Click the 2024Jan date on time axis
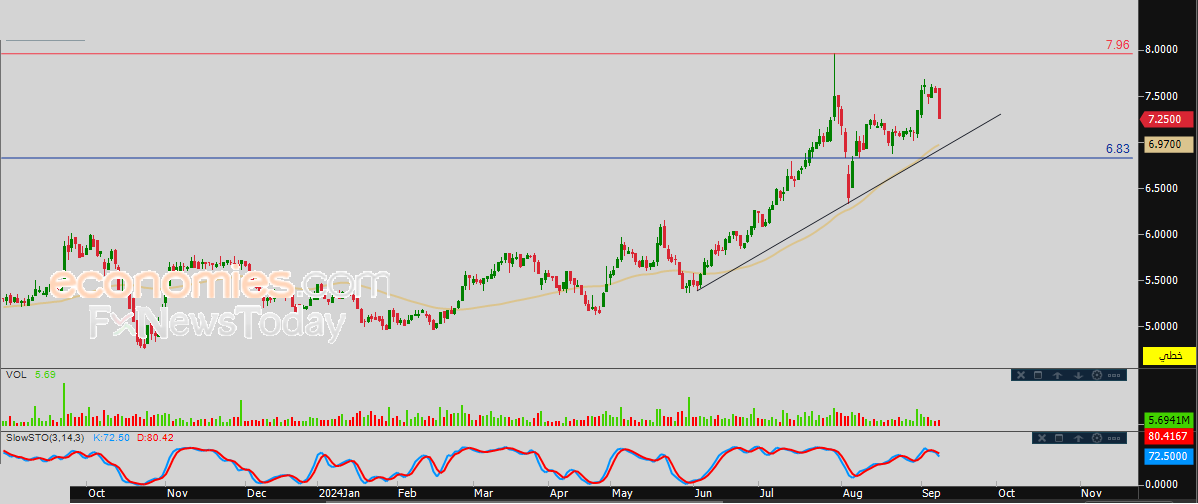Image resolution: width=1198 pixels, height=504 pixels. pyautogui.click(x=339, y=493)
